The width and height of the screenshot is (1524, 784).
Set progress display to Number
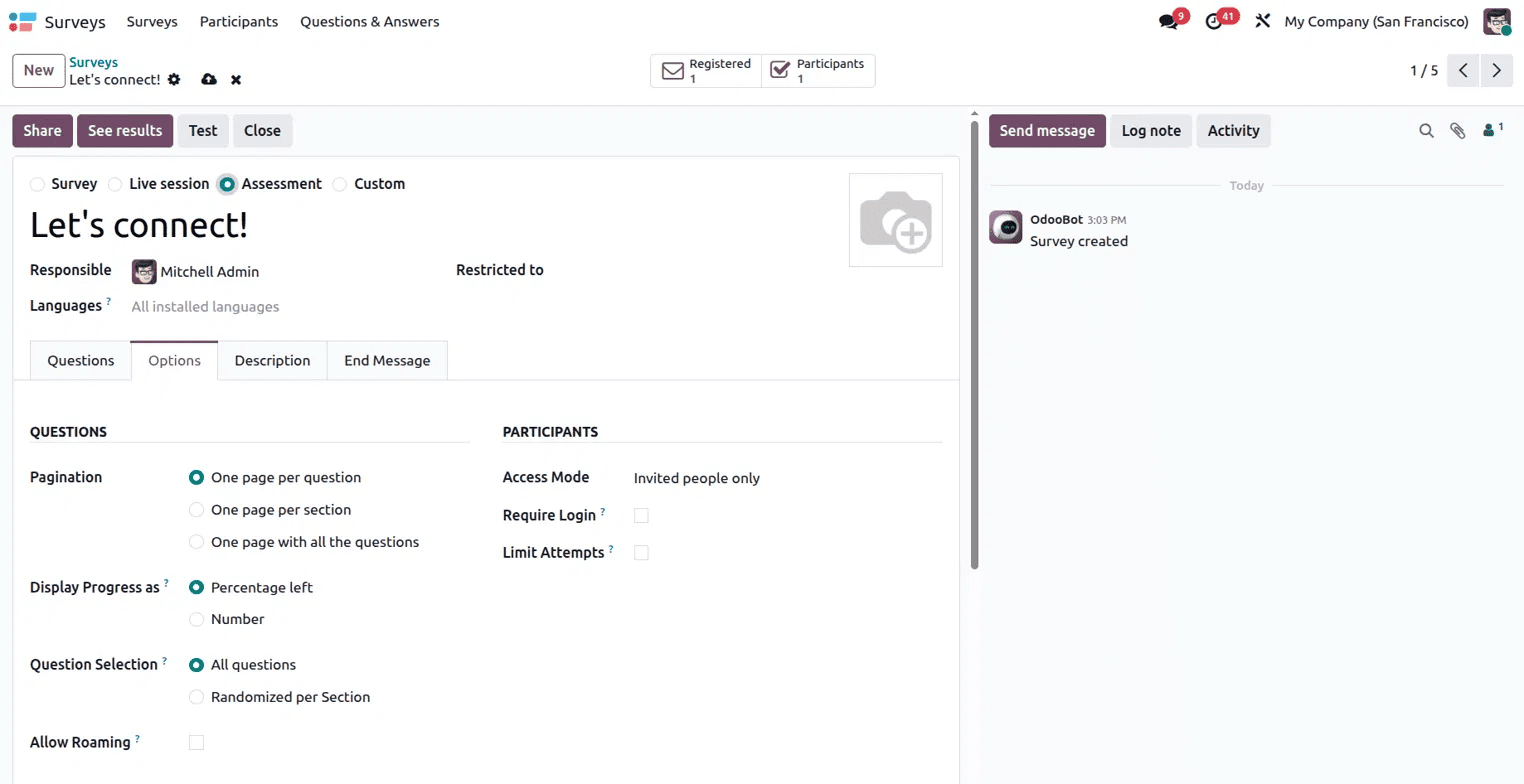[x=196, y=620]
